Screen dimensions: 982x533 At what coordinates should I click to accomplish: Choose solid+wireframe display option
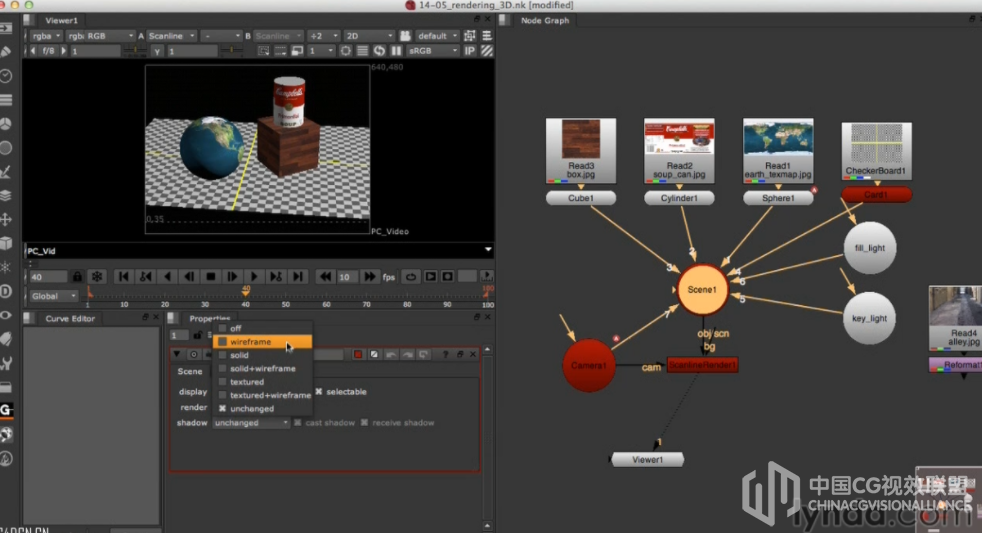point(262,368)
